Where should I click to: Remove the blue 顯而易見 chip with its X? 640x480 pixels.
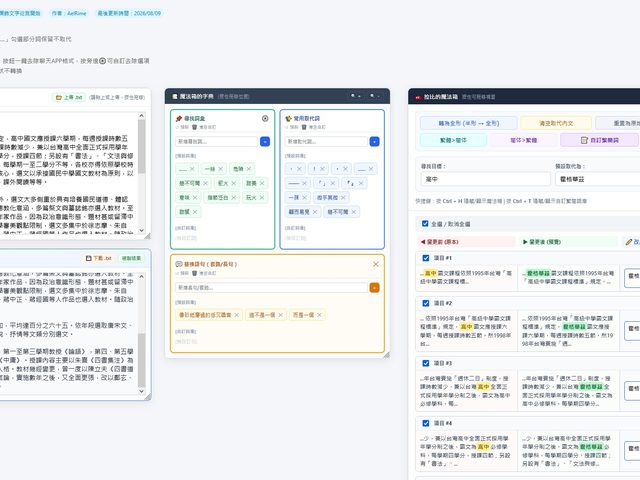315,212
